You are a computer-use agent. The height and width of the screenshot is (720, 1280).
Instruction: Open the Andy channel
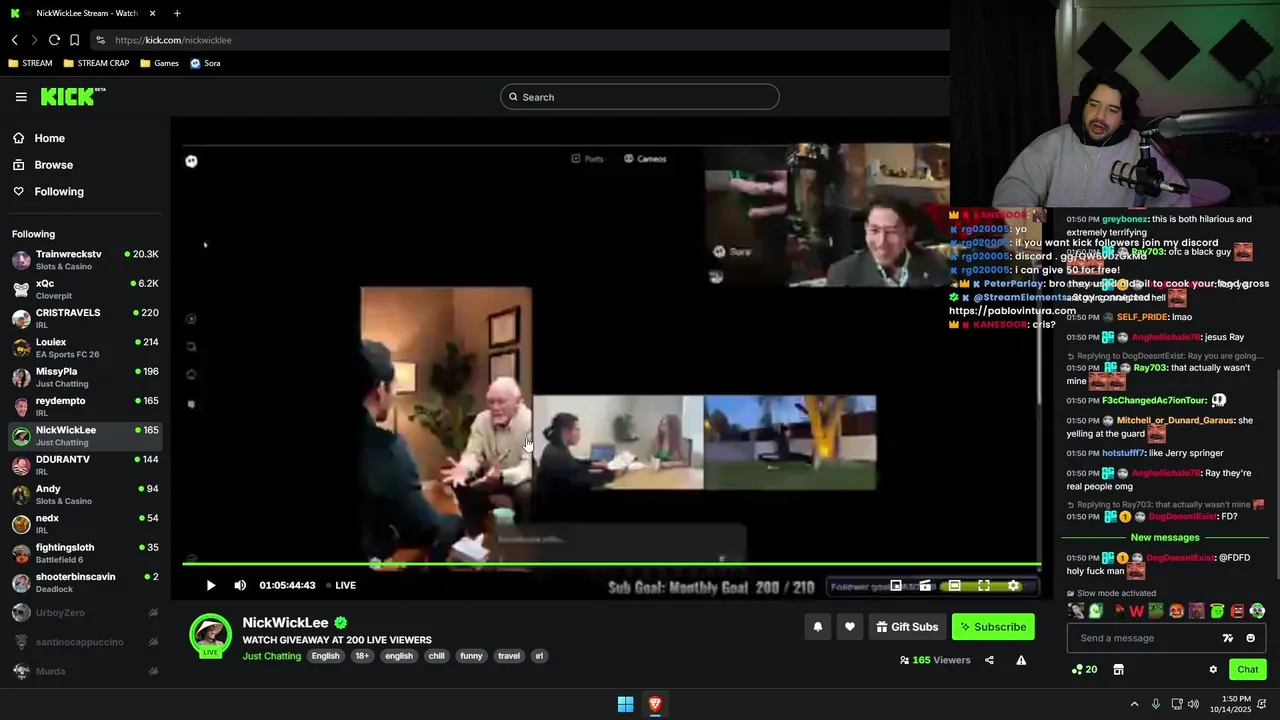[85, 494]
